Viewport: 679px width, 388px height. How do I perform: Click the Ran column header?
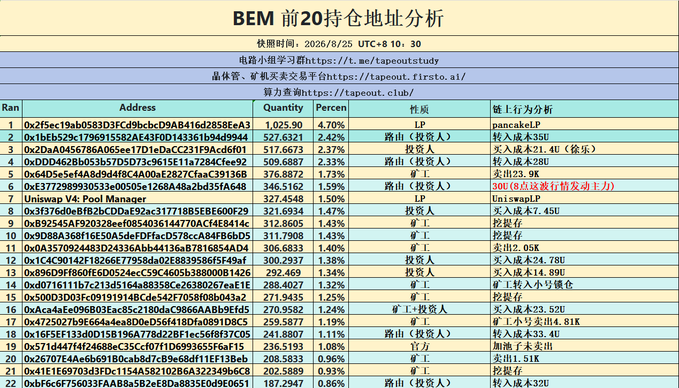click(x=11, y=108)
